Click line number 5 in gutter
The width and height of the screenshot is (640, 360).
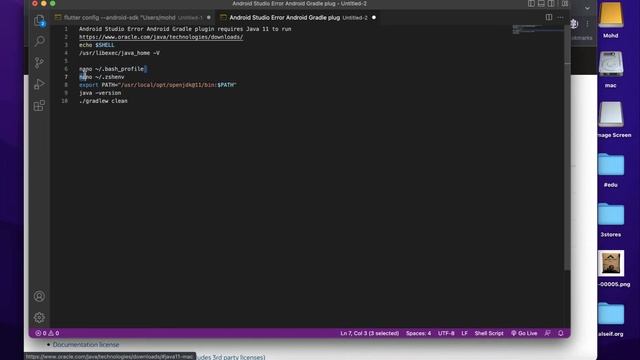[66, 61]
